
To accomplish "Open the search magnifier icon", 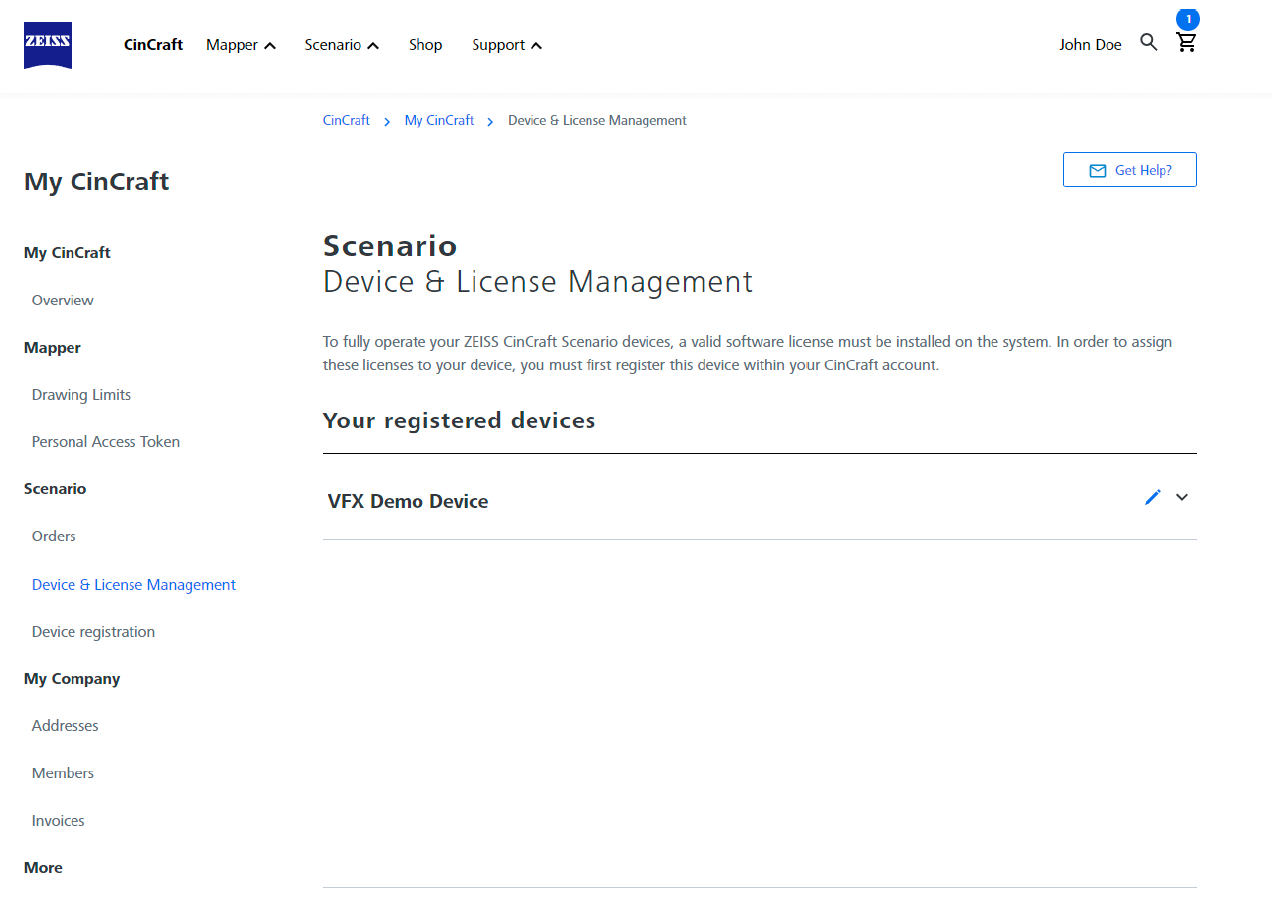I will pyautogui.click(x=1149, y=42).
